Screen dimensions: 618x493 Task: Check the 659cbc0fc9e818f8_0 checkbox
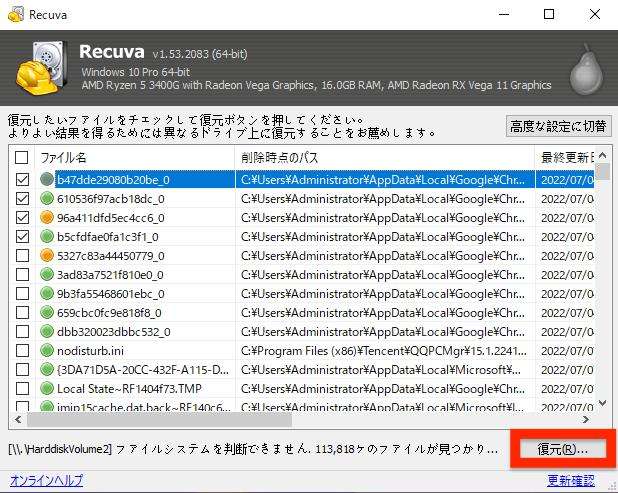[x=22, y=313]
